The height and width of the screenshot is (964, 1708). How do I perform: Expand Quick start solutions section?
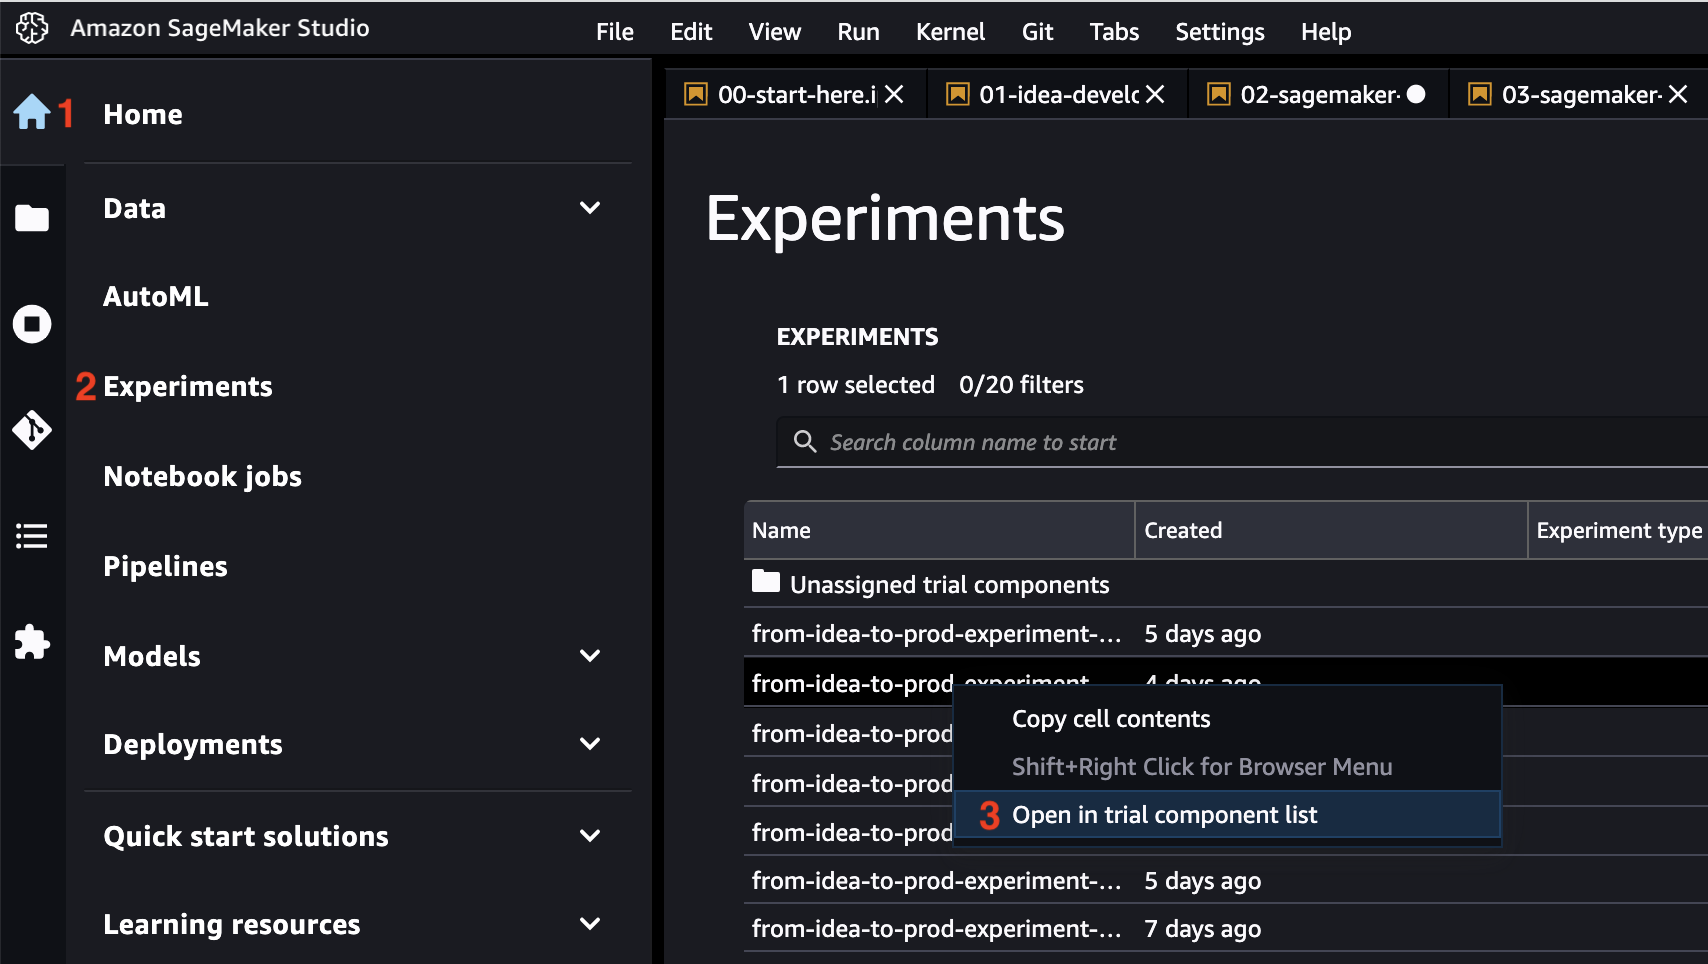tap(590, 835)
